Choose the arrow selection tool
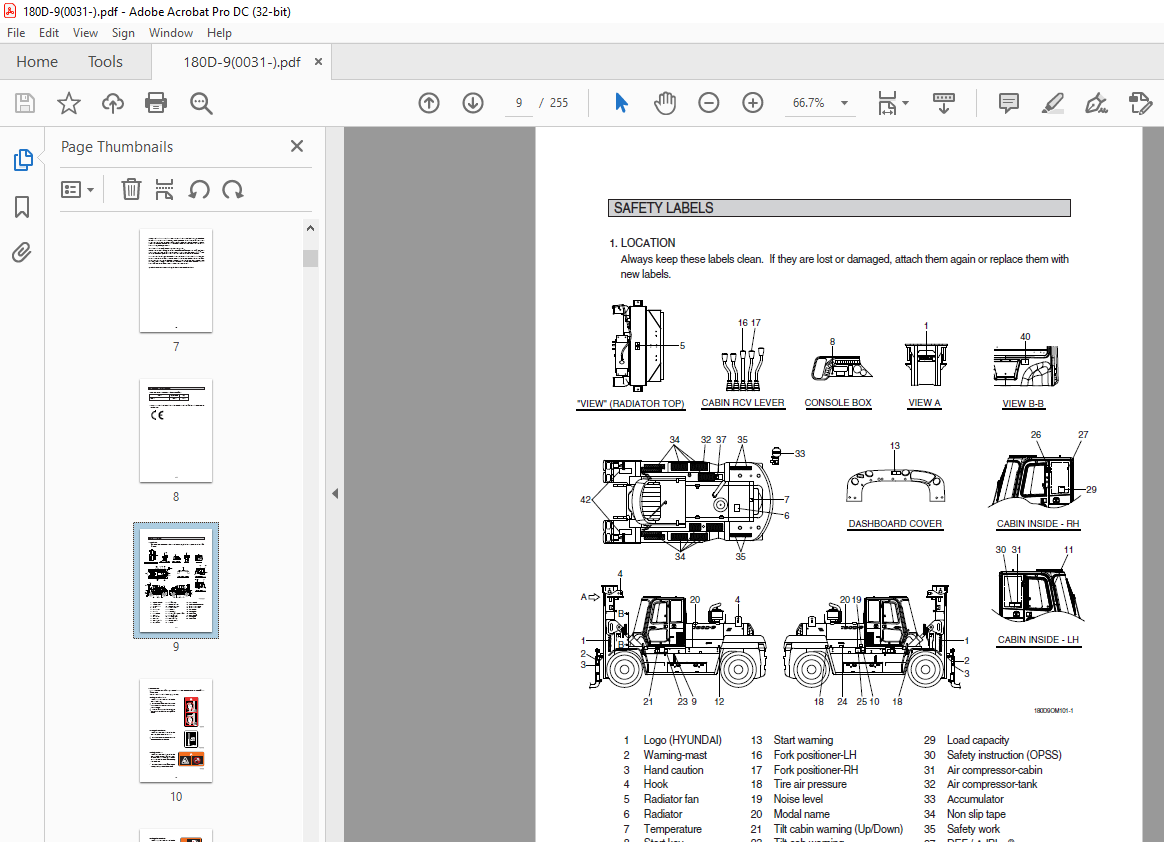This screenshot has width=1164, height=842. pyautogui.click(x=621, y=103)
